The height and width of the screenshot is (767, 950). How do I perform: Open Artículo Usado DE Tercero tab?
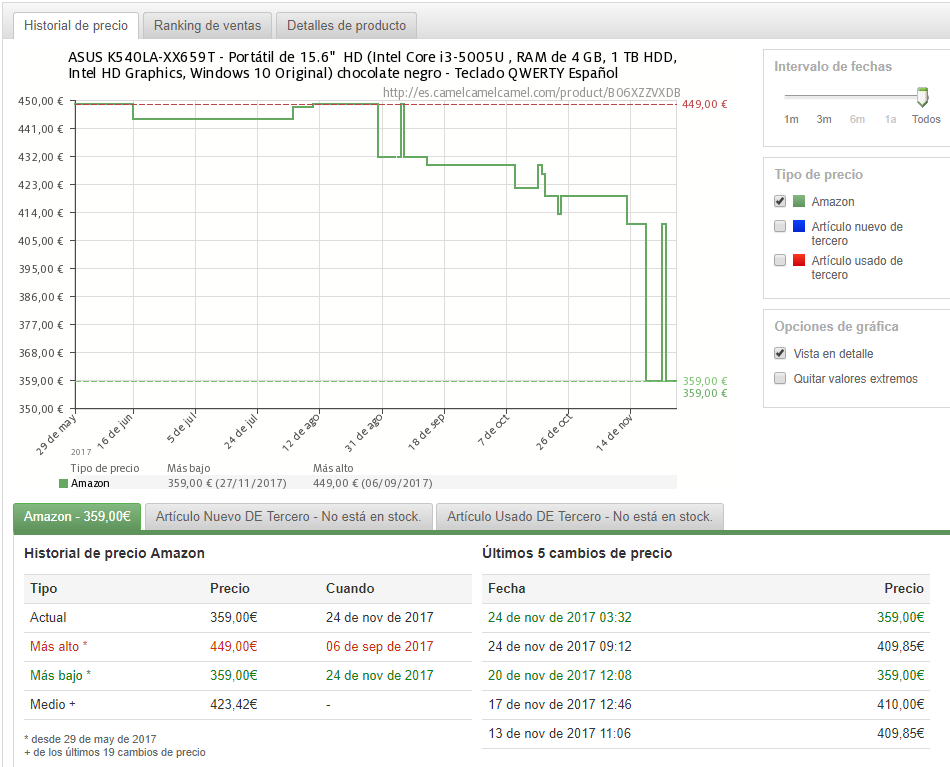[580, 516]
